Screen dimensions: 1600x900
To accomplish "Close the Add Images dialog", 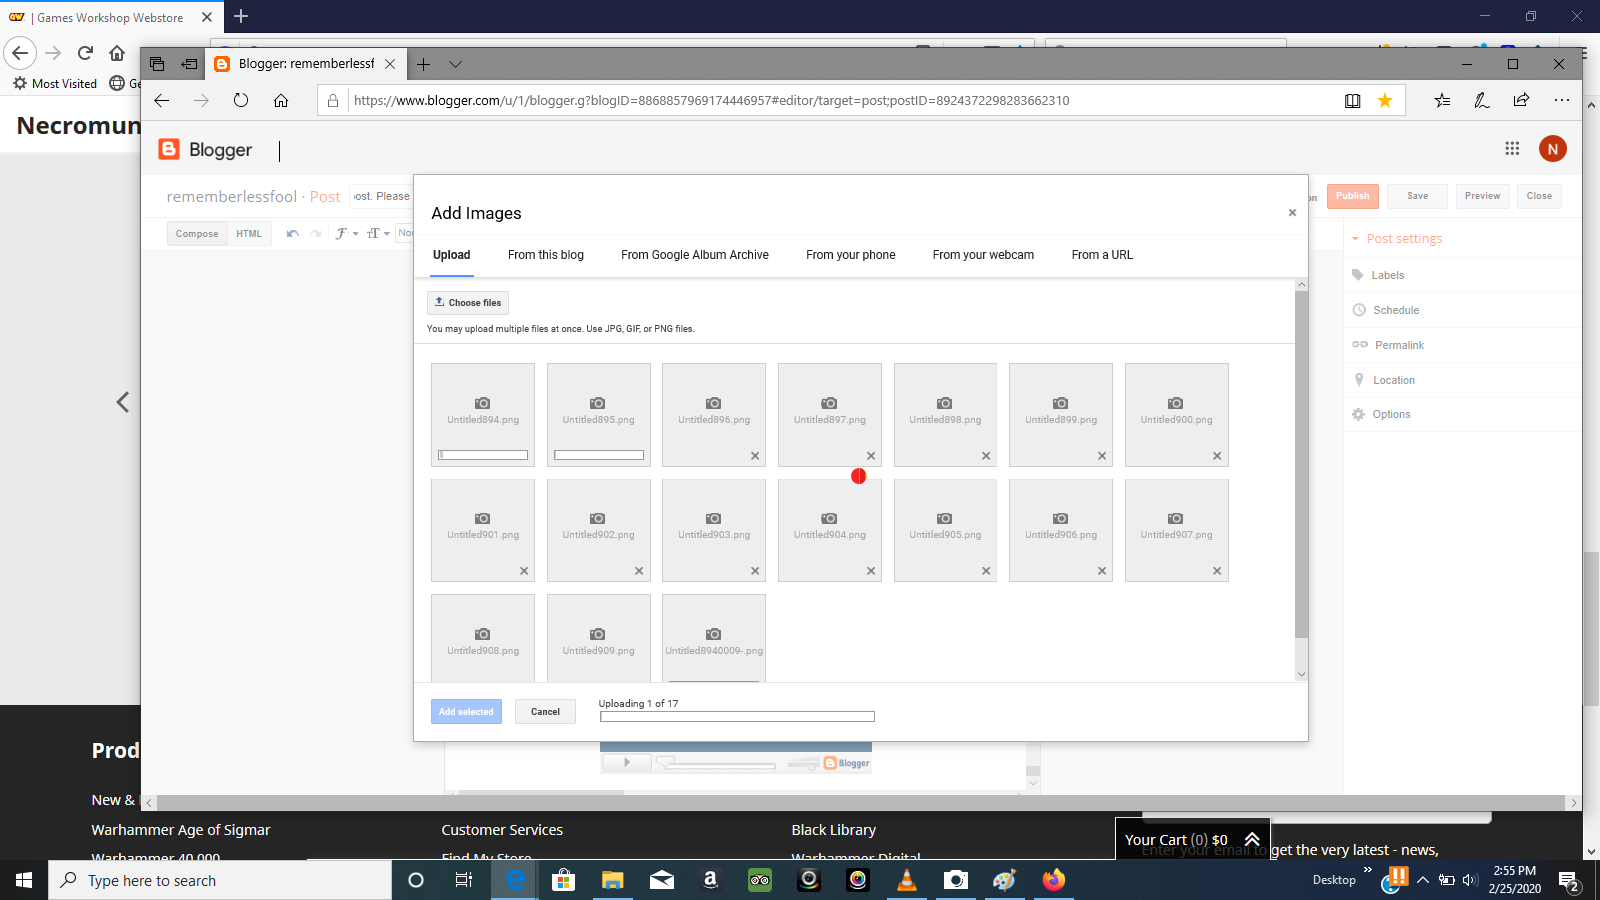I will (1292, 213).
